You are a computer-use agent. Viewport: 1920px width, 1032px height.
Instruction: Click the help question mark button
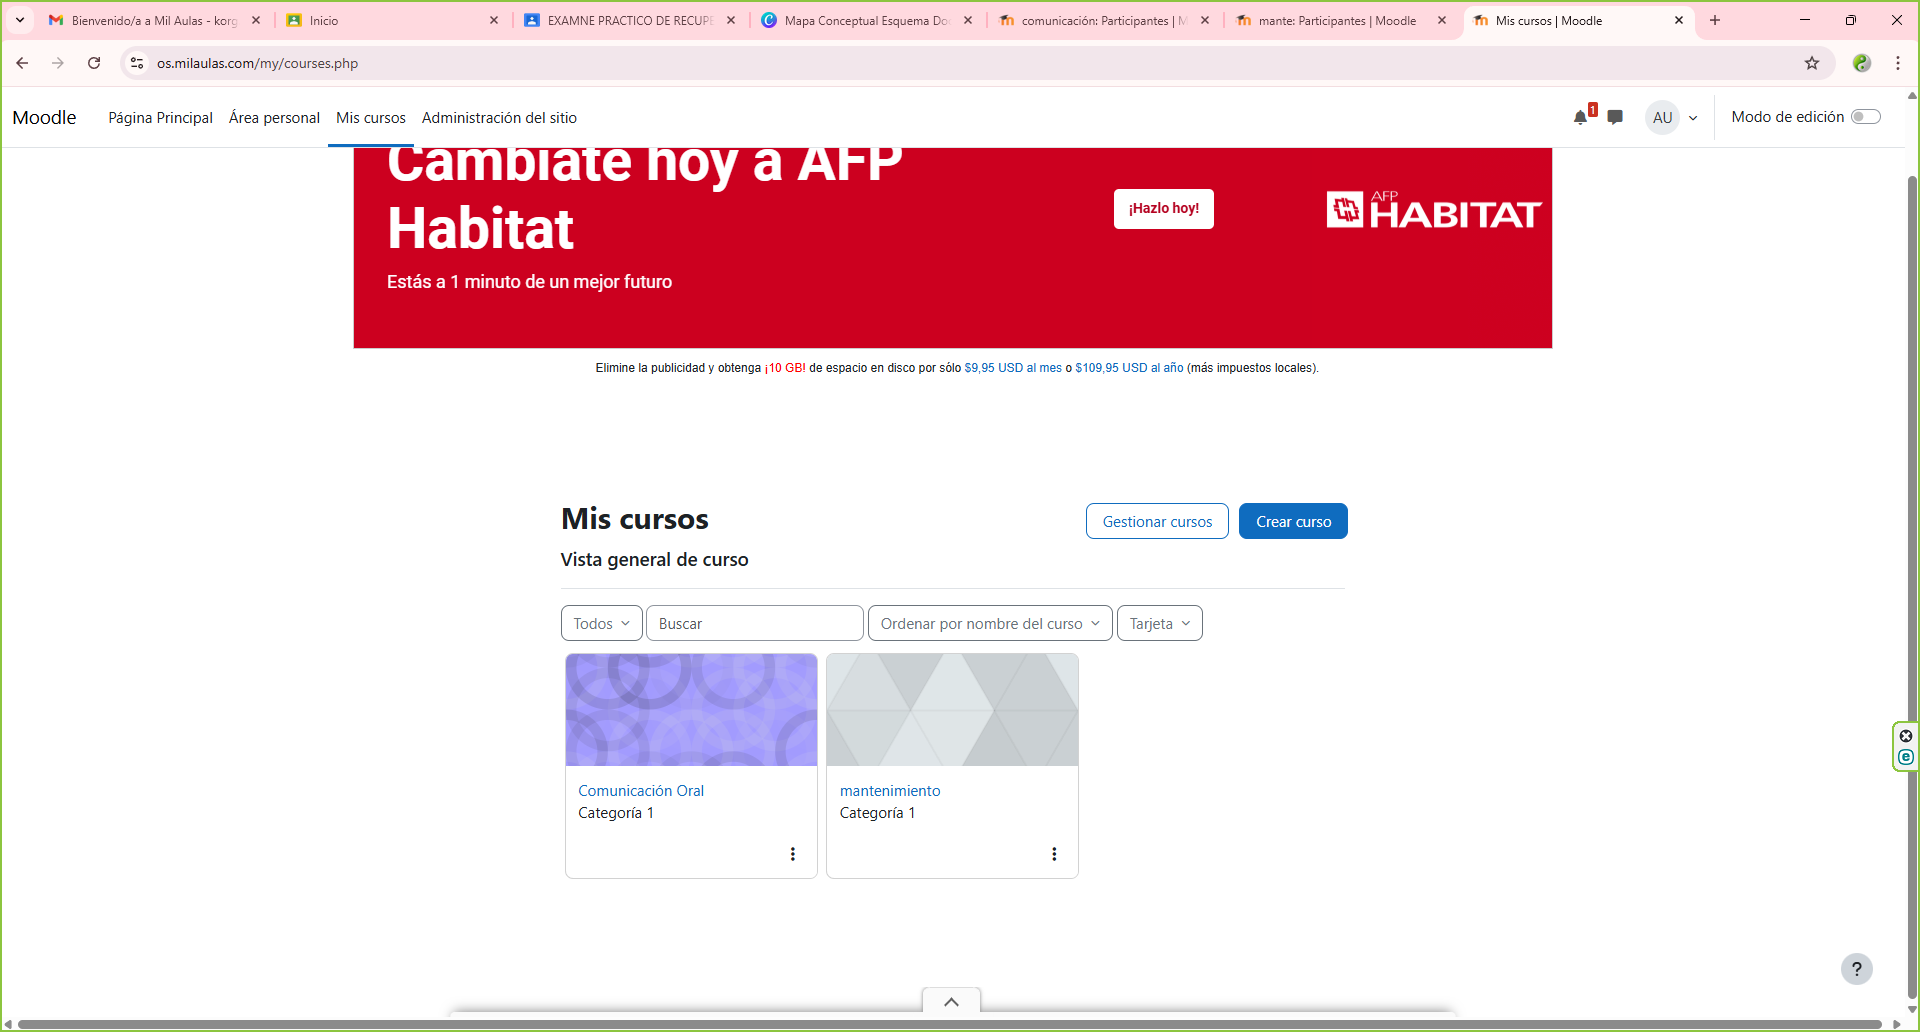click(x=1857, y=968)
